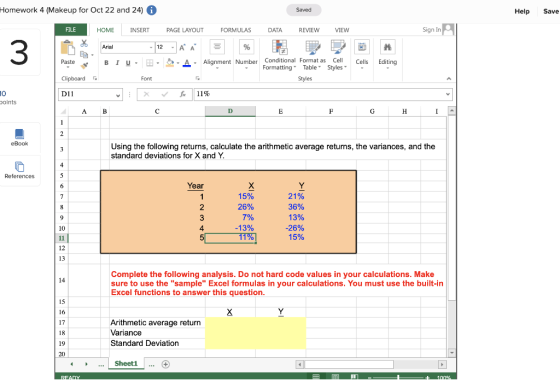
Task: Switch to the HOME tab
Action: (105, 30)
